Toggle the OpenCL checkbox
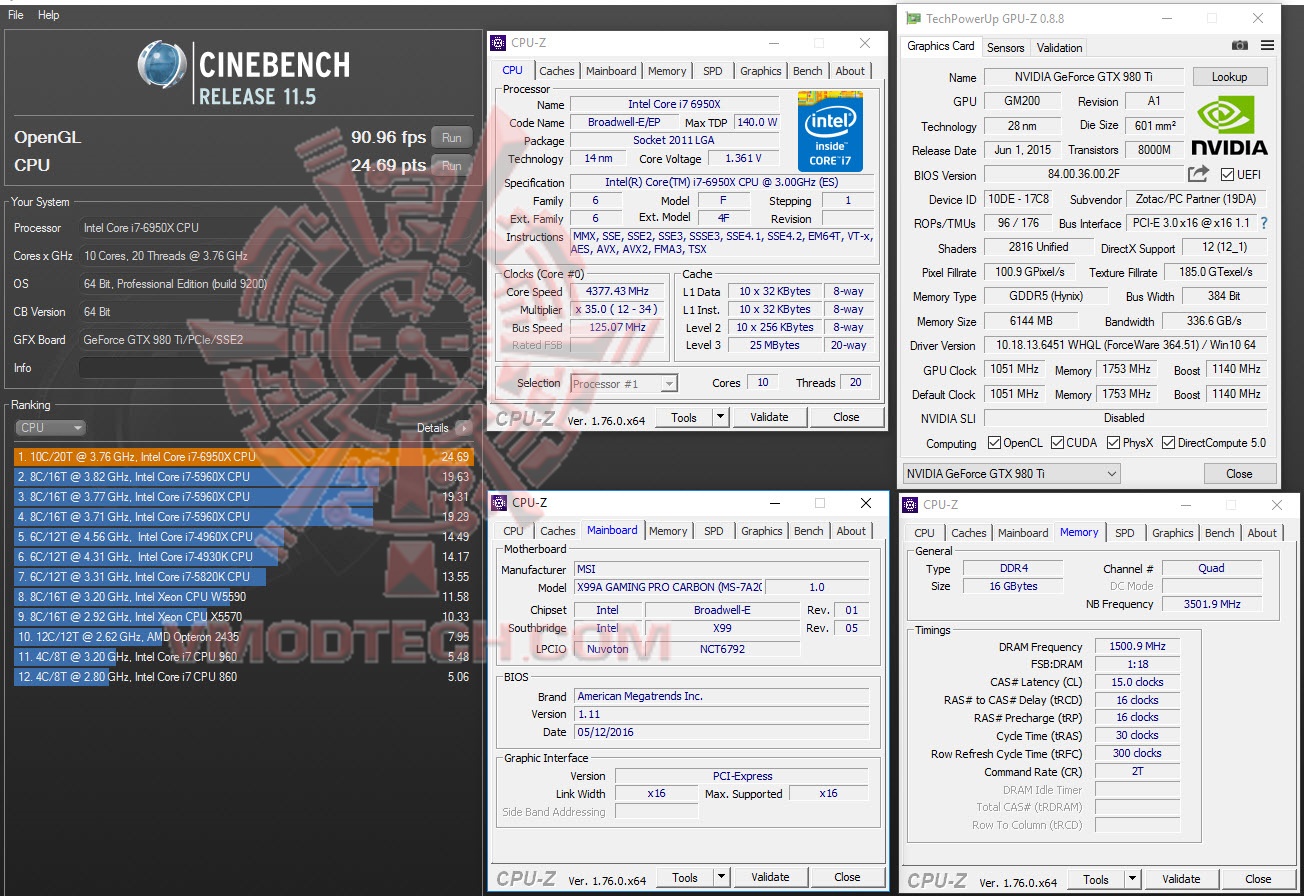The image size is (1304, 896). 994,443
